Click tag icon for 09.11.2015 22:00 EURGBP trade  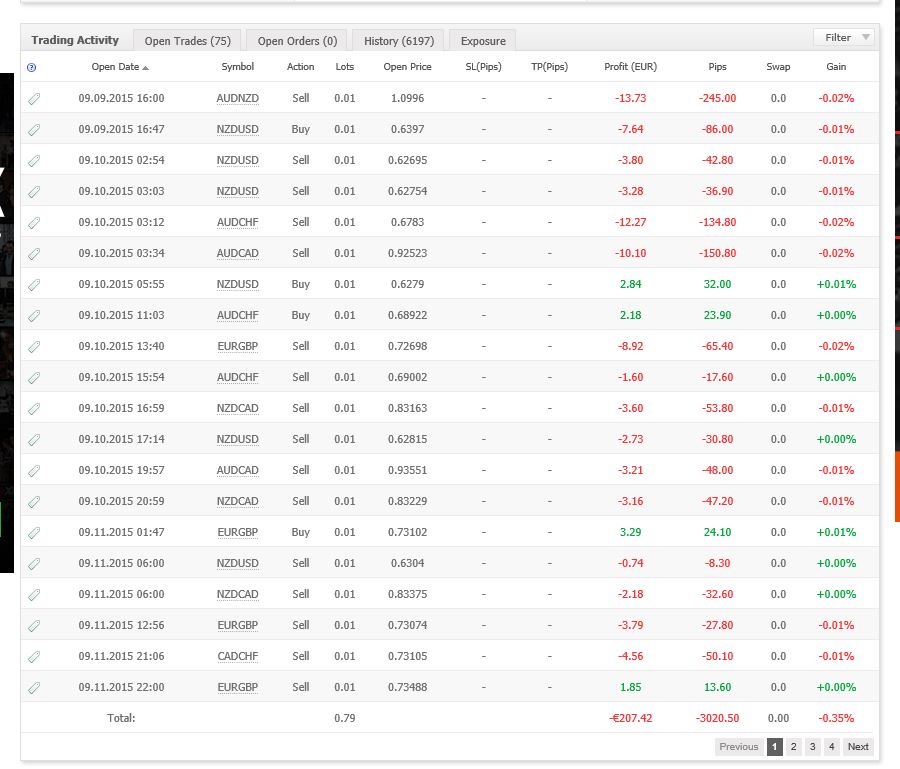(x=34, y=687)
